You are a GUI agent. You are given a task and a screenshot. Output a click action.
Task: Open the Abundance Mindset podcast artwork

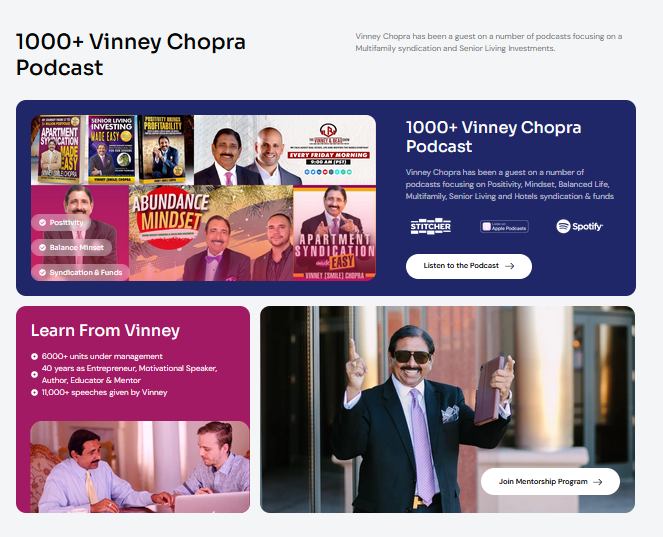click(x=211, y=233)
